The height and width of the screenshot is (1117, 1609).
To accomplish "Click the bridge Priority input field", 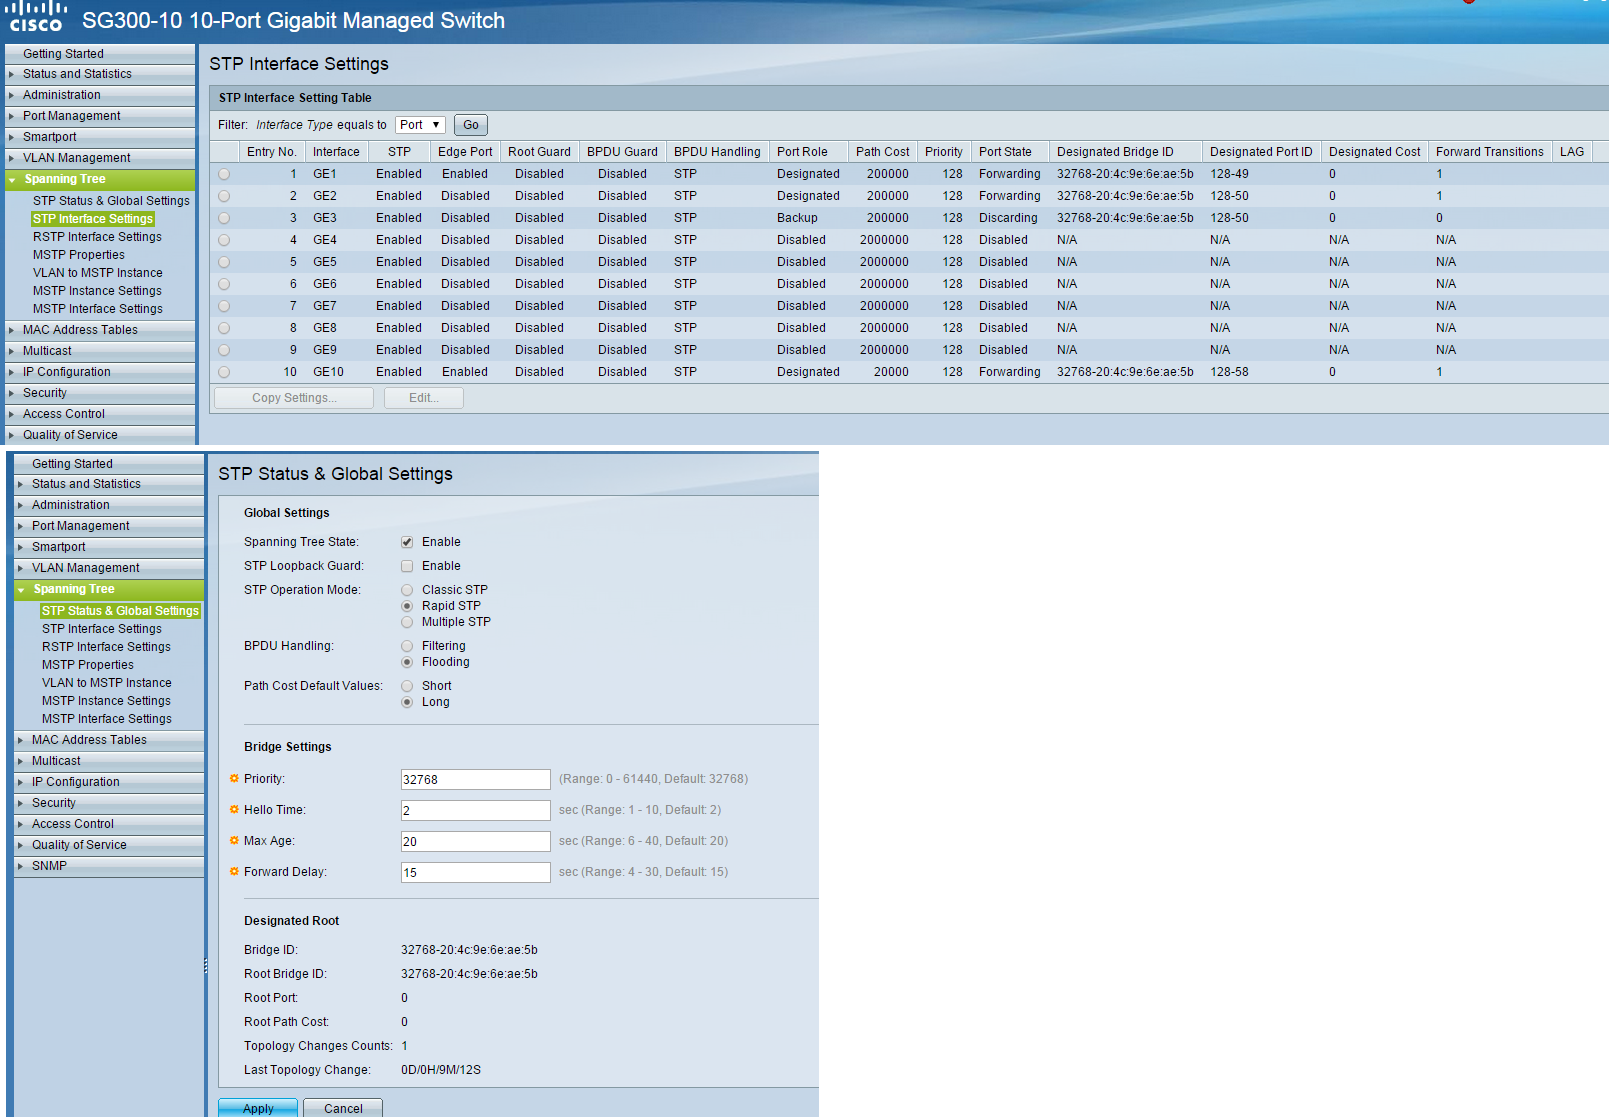I will click(475, 780).
